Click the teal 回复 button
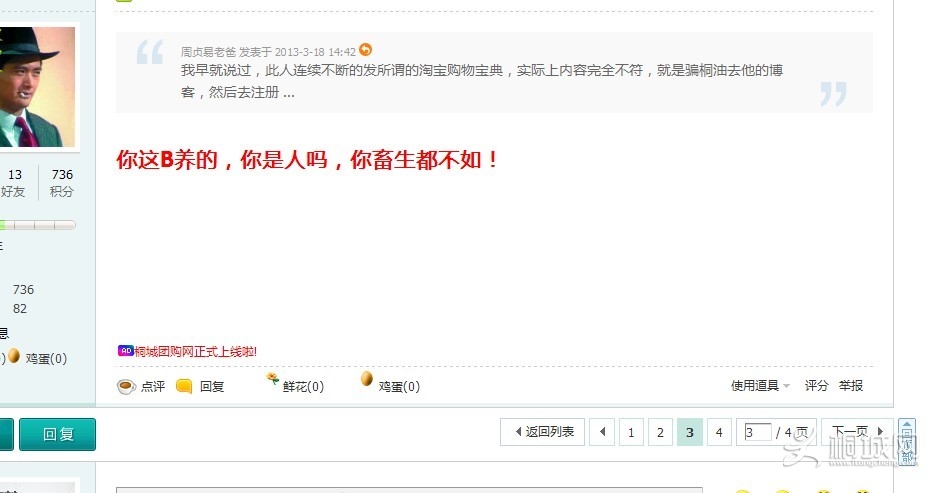The height and width of the screenshot is (493, 949). 57,434
